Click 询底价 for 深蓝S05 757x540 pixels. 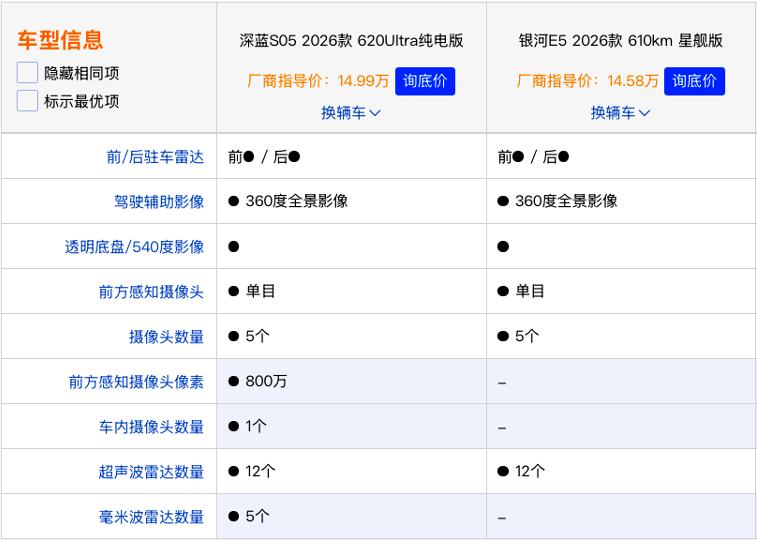pyautogui.click(x=425, y=81)
